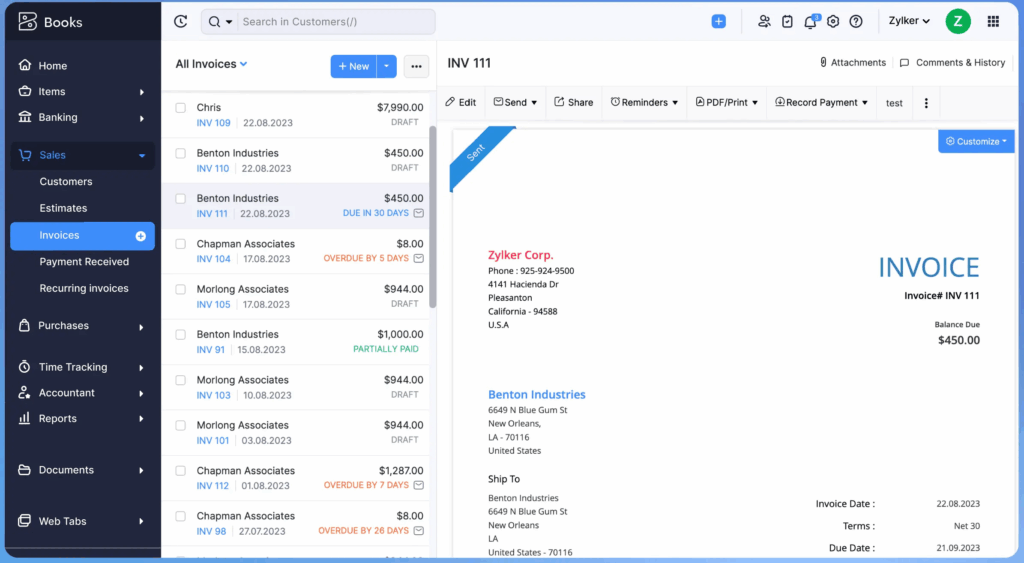Click the blue quick create plus icon
This screenshot has height=563, width=1024.
coord(718,21)
